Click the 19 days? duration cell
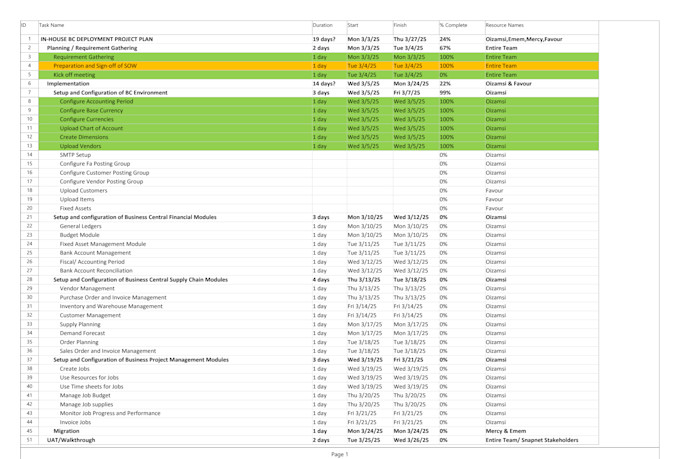 tap(324, 39)
